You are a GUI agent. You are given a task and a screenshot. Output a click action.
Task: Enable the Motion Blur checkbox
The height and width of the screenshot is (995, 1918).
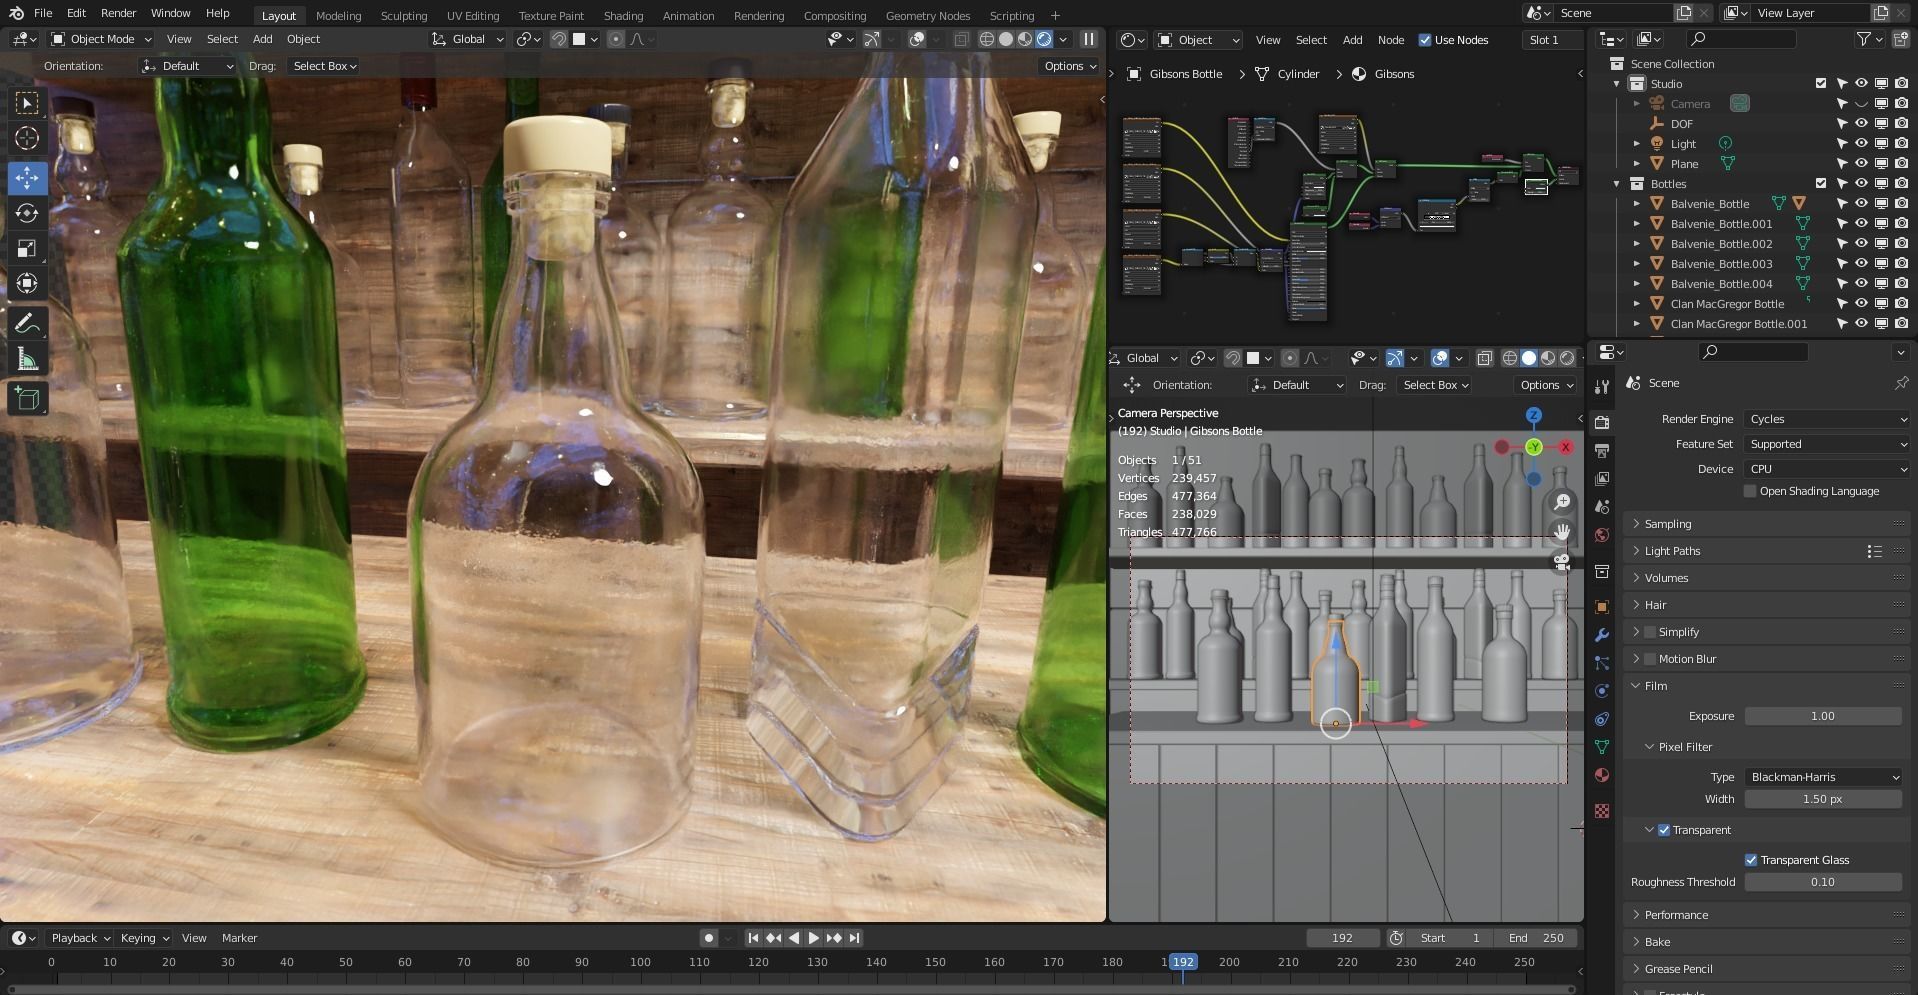tap(1650, 659)
